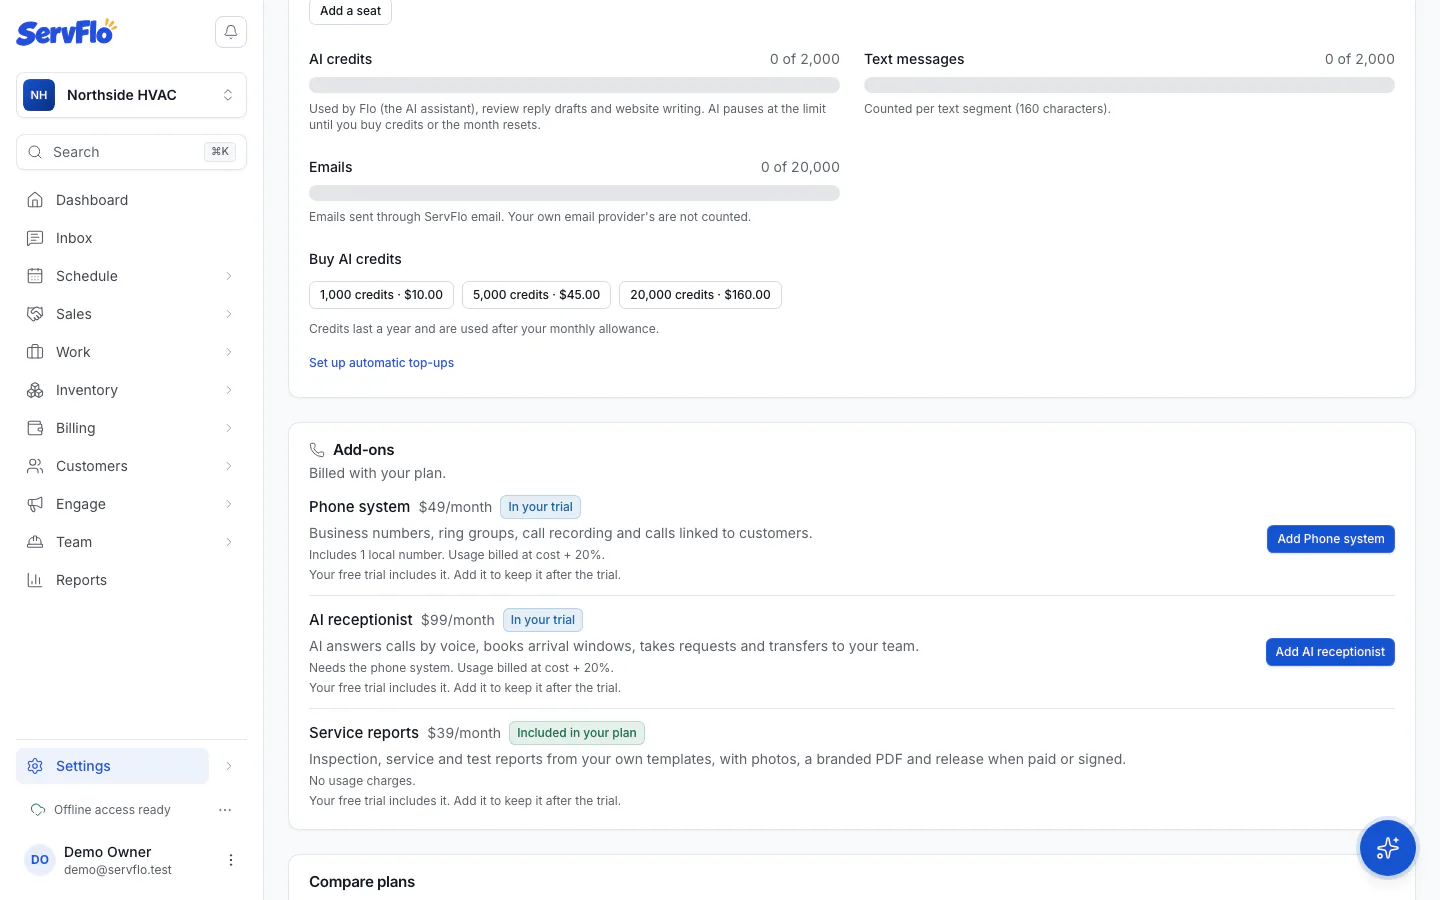The image size is (1440, 900).
Task: Open Set up automatic top-ups link
Action: tap(381, 363)
